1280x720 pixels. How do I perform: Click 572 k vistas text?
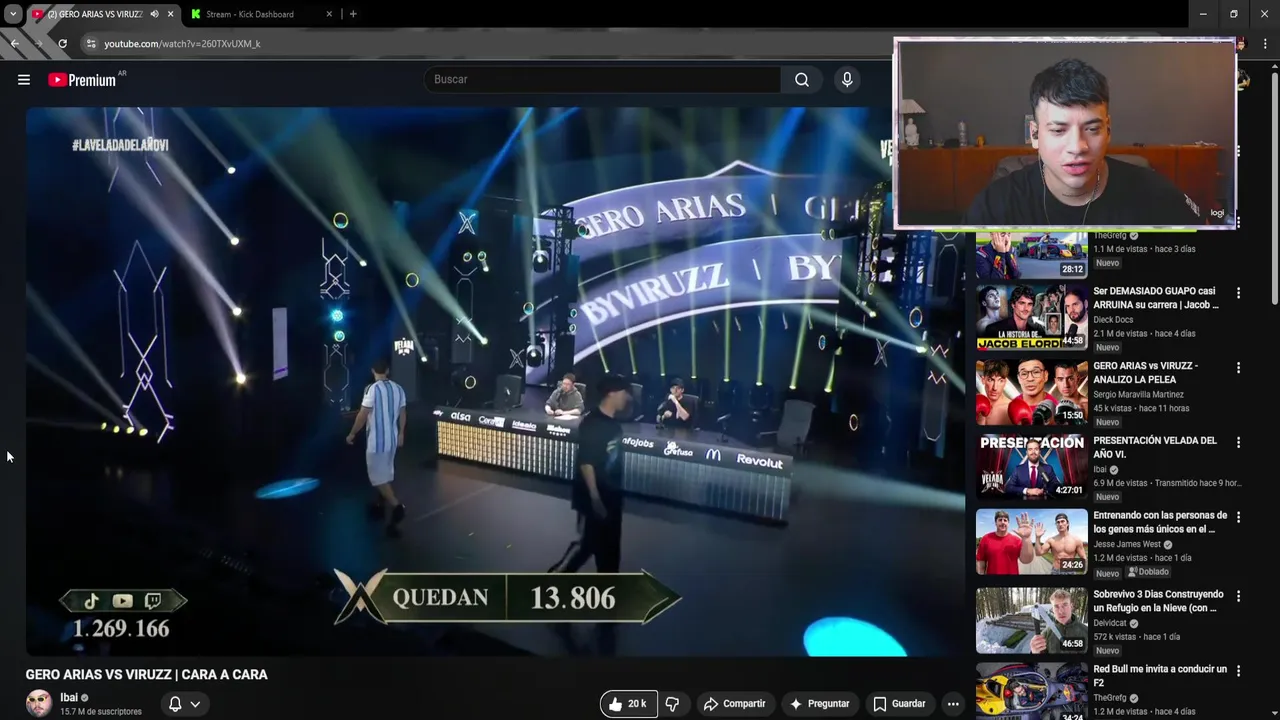coord(1115,637)
